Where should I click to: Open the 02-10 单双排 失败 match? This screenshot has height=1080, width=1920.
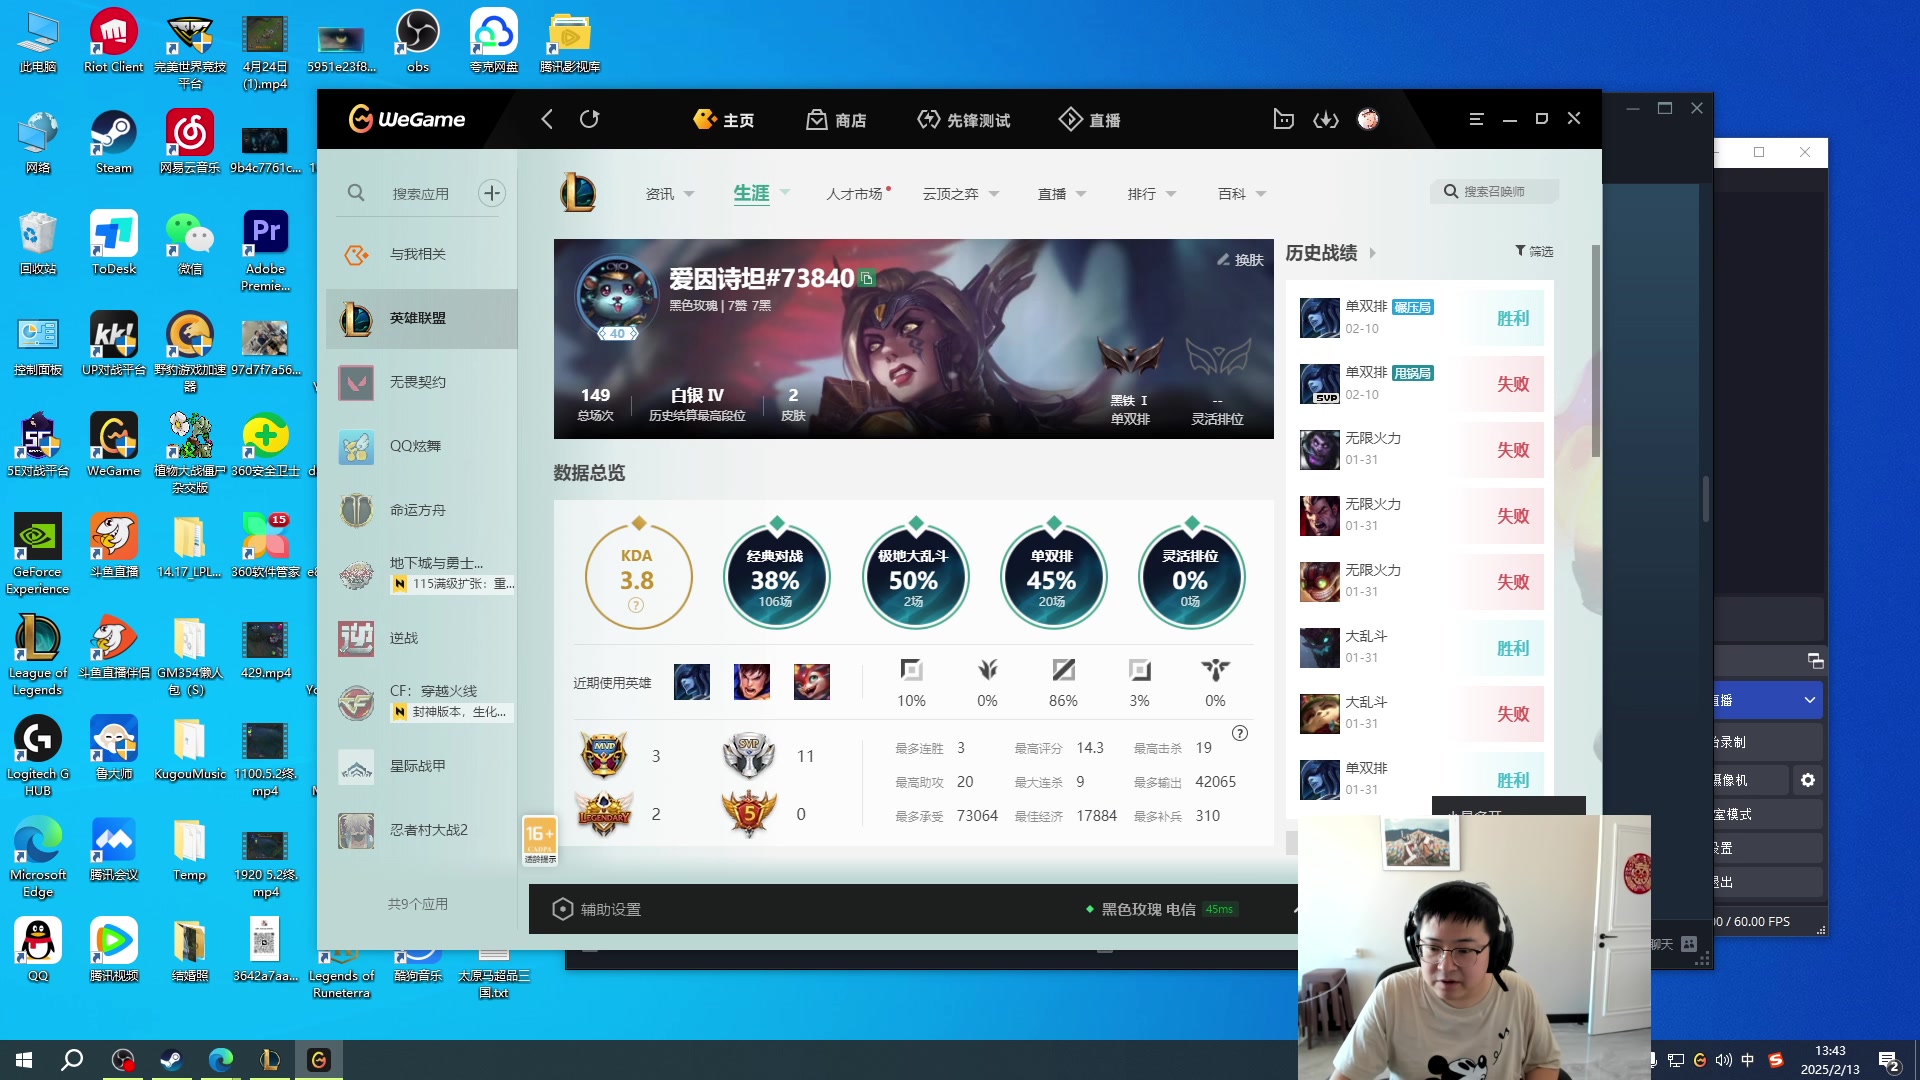click(1421, 384)
